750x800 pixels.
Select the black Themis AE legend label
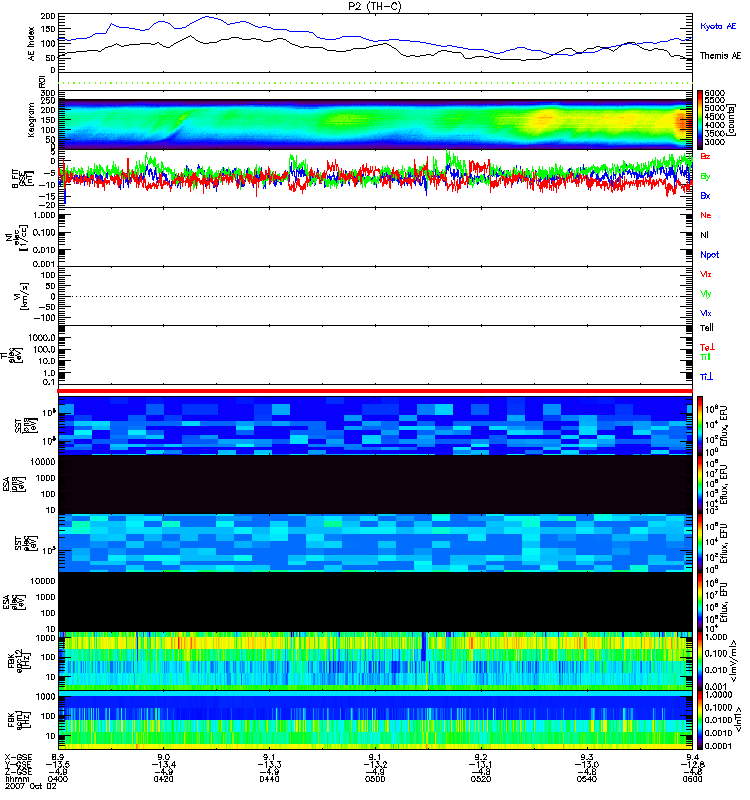(x=720, y=56)
